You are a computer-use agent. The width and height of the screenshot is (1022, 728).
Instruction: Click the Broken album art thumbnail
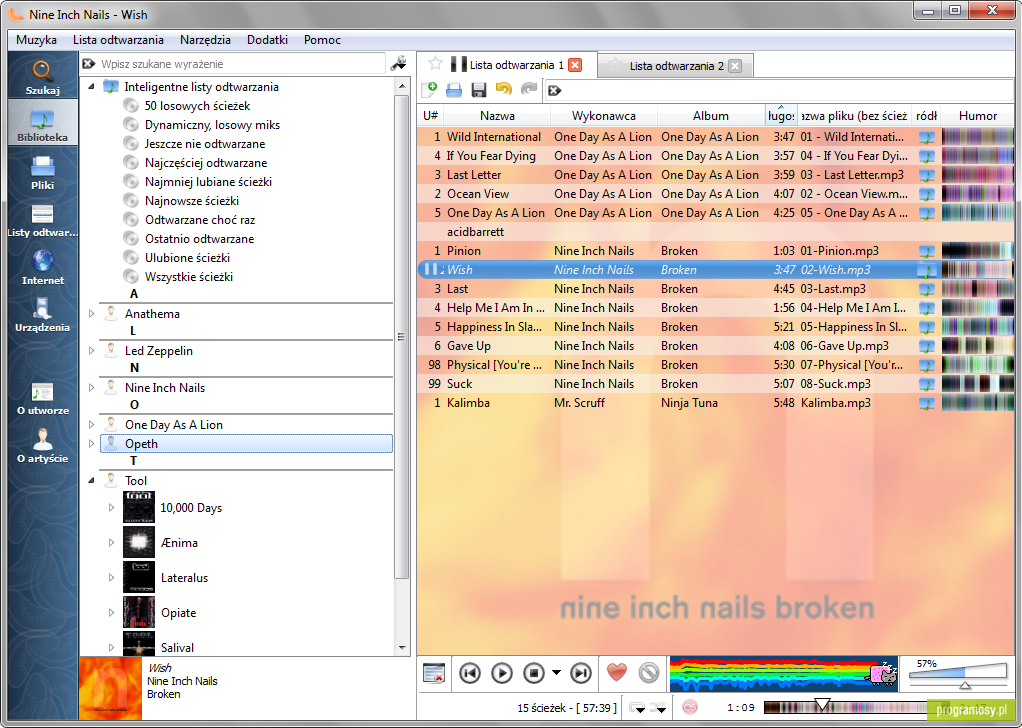[110, 688]
